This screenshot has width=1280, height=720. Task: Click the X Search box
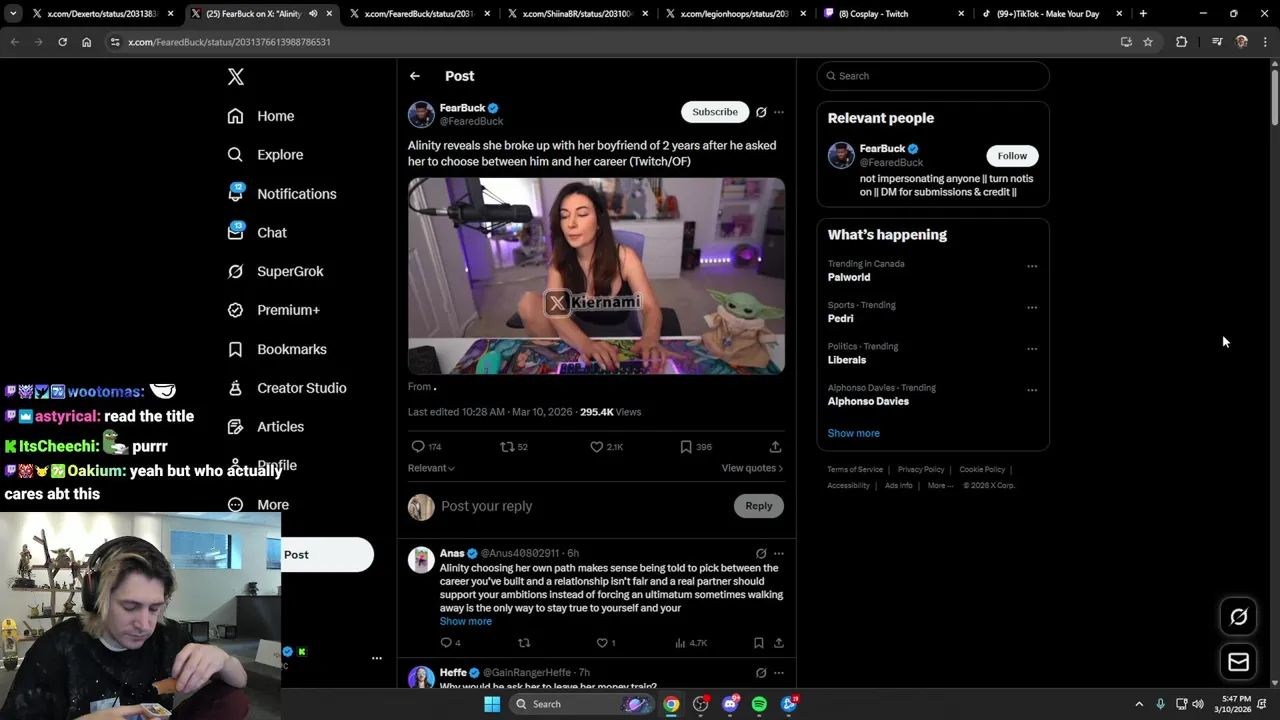pos(933,76)
